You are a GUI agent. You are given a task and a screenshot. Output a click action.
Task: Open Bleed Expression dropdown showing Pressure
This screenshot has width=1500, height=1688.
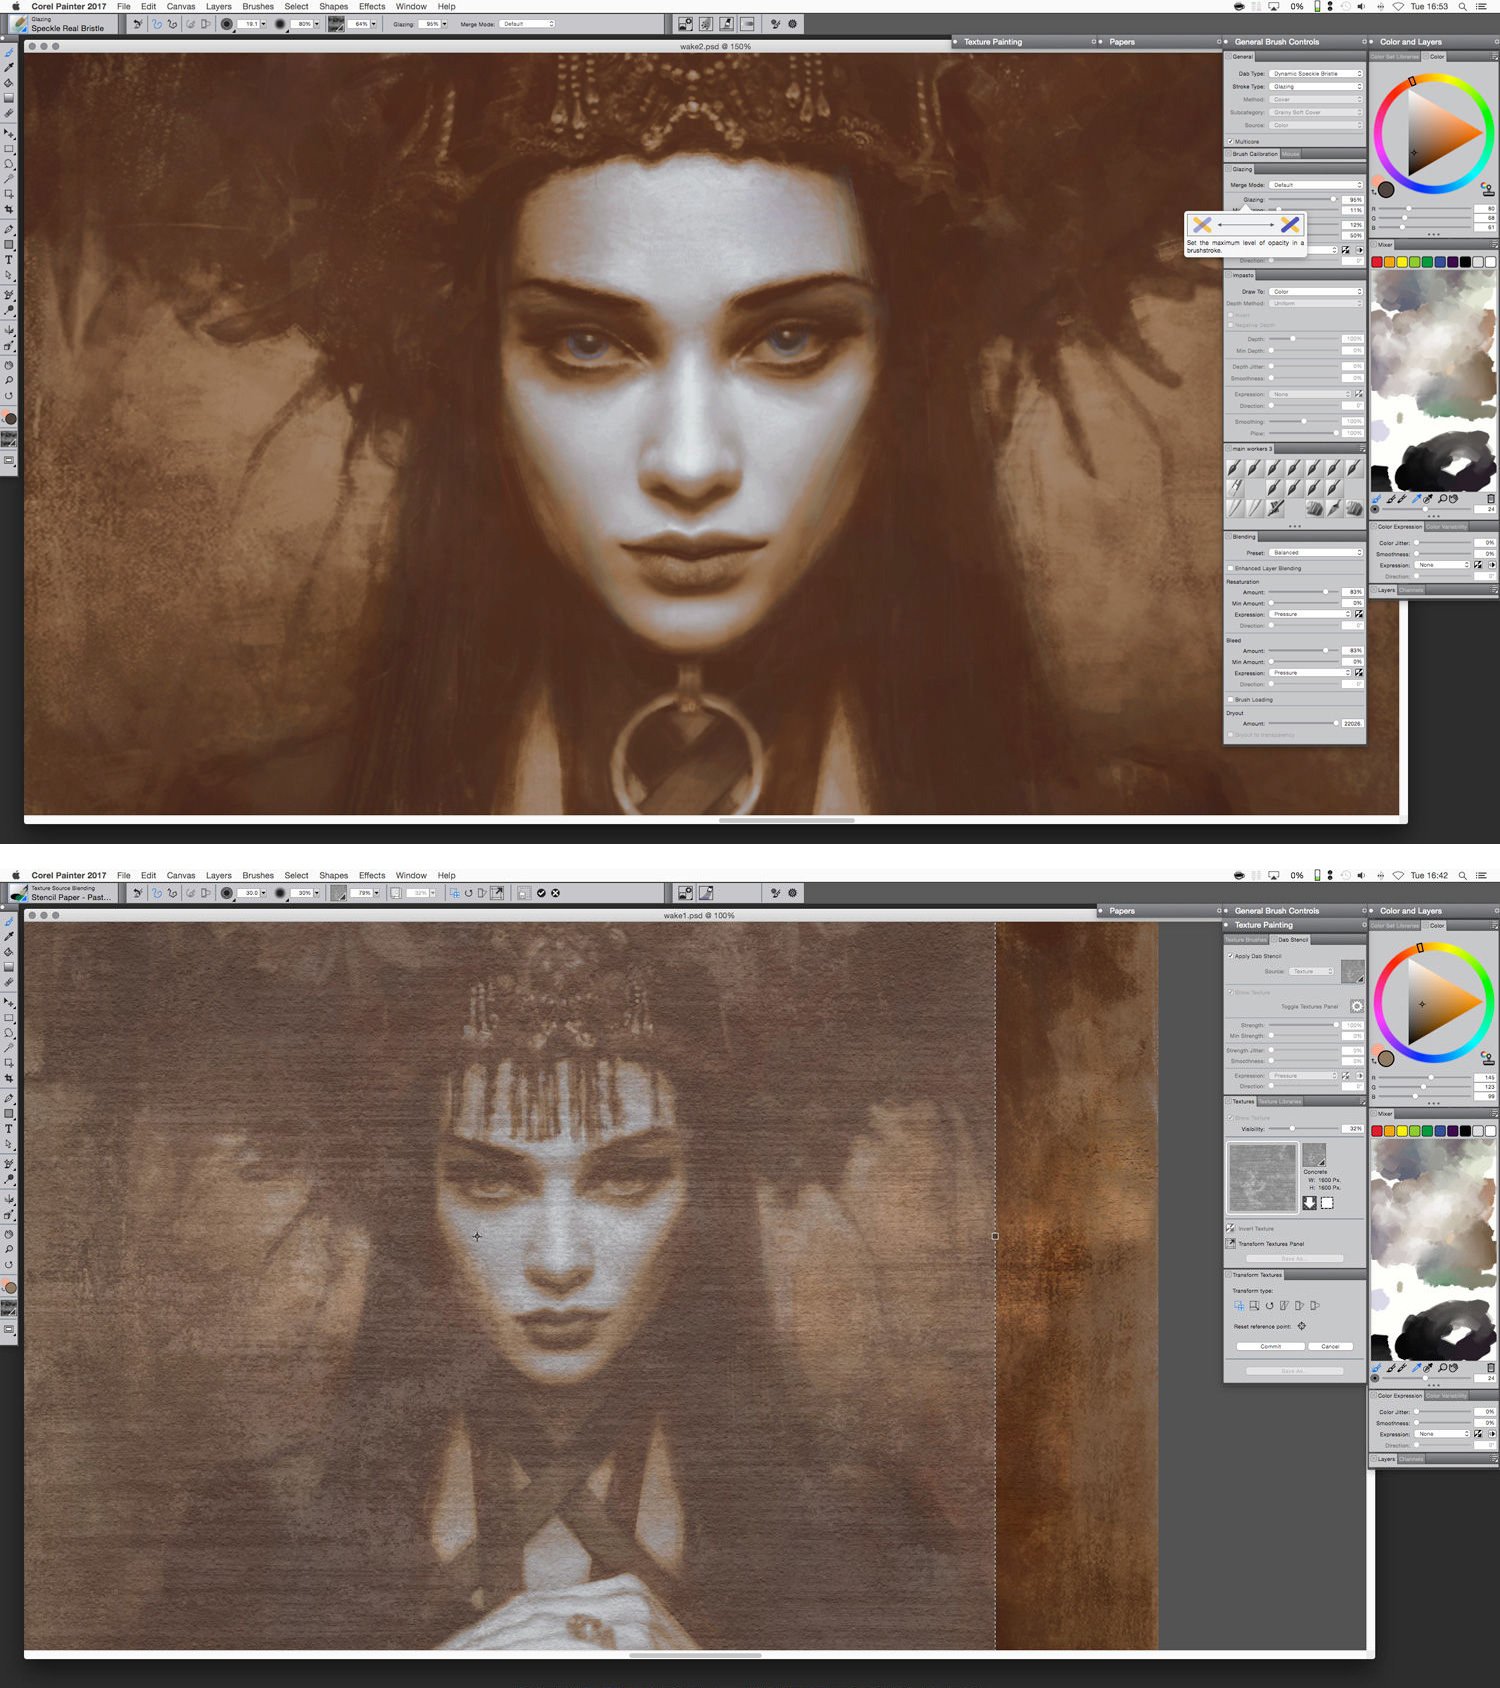click(1310, 673)
